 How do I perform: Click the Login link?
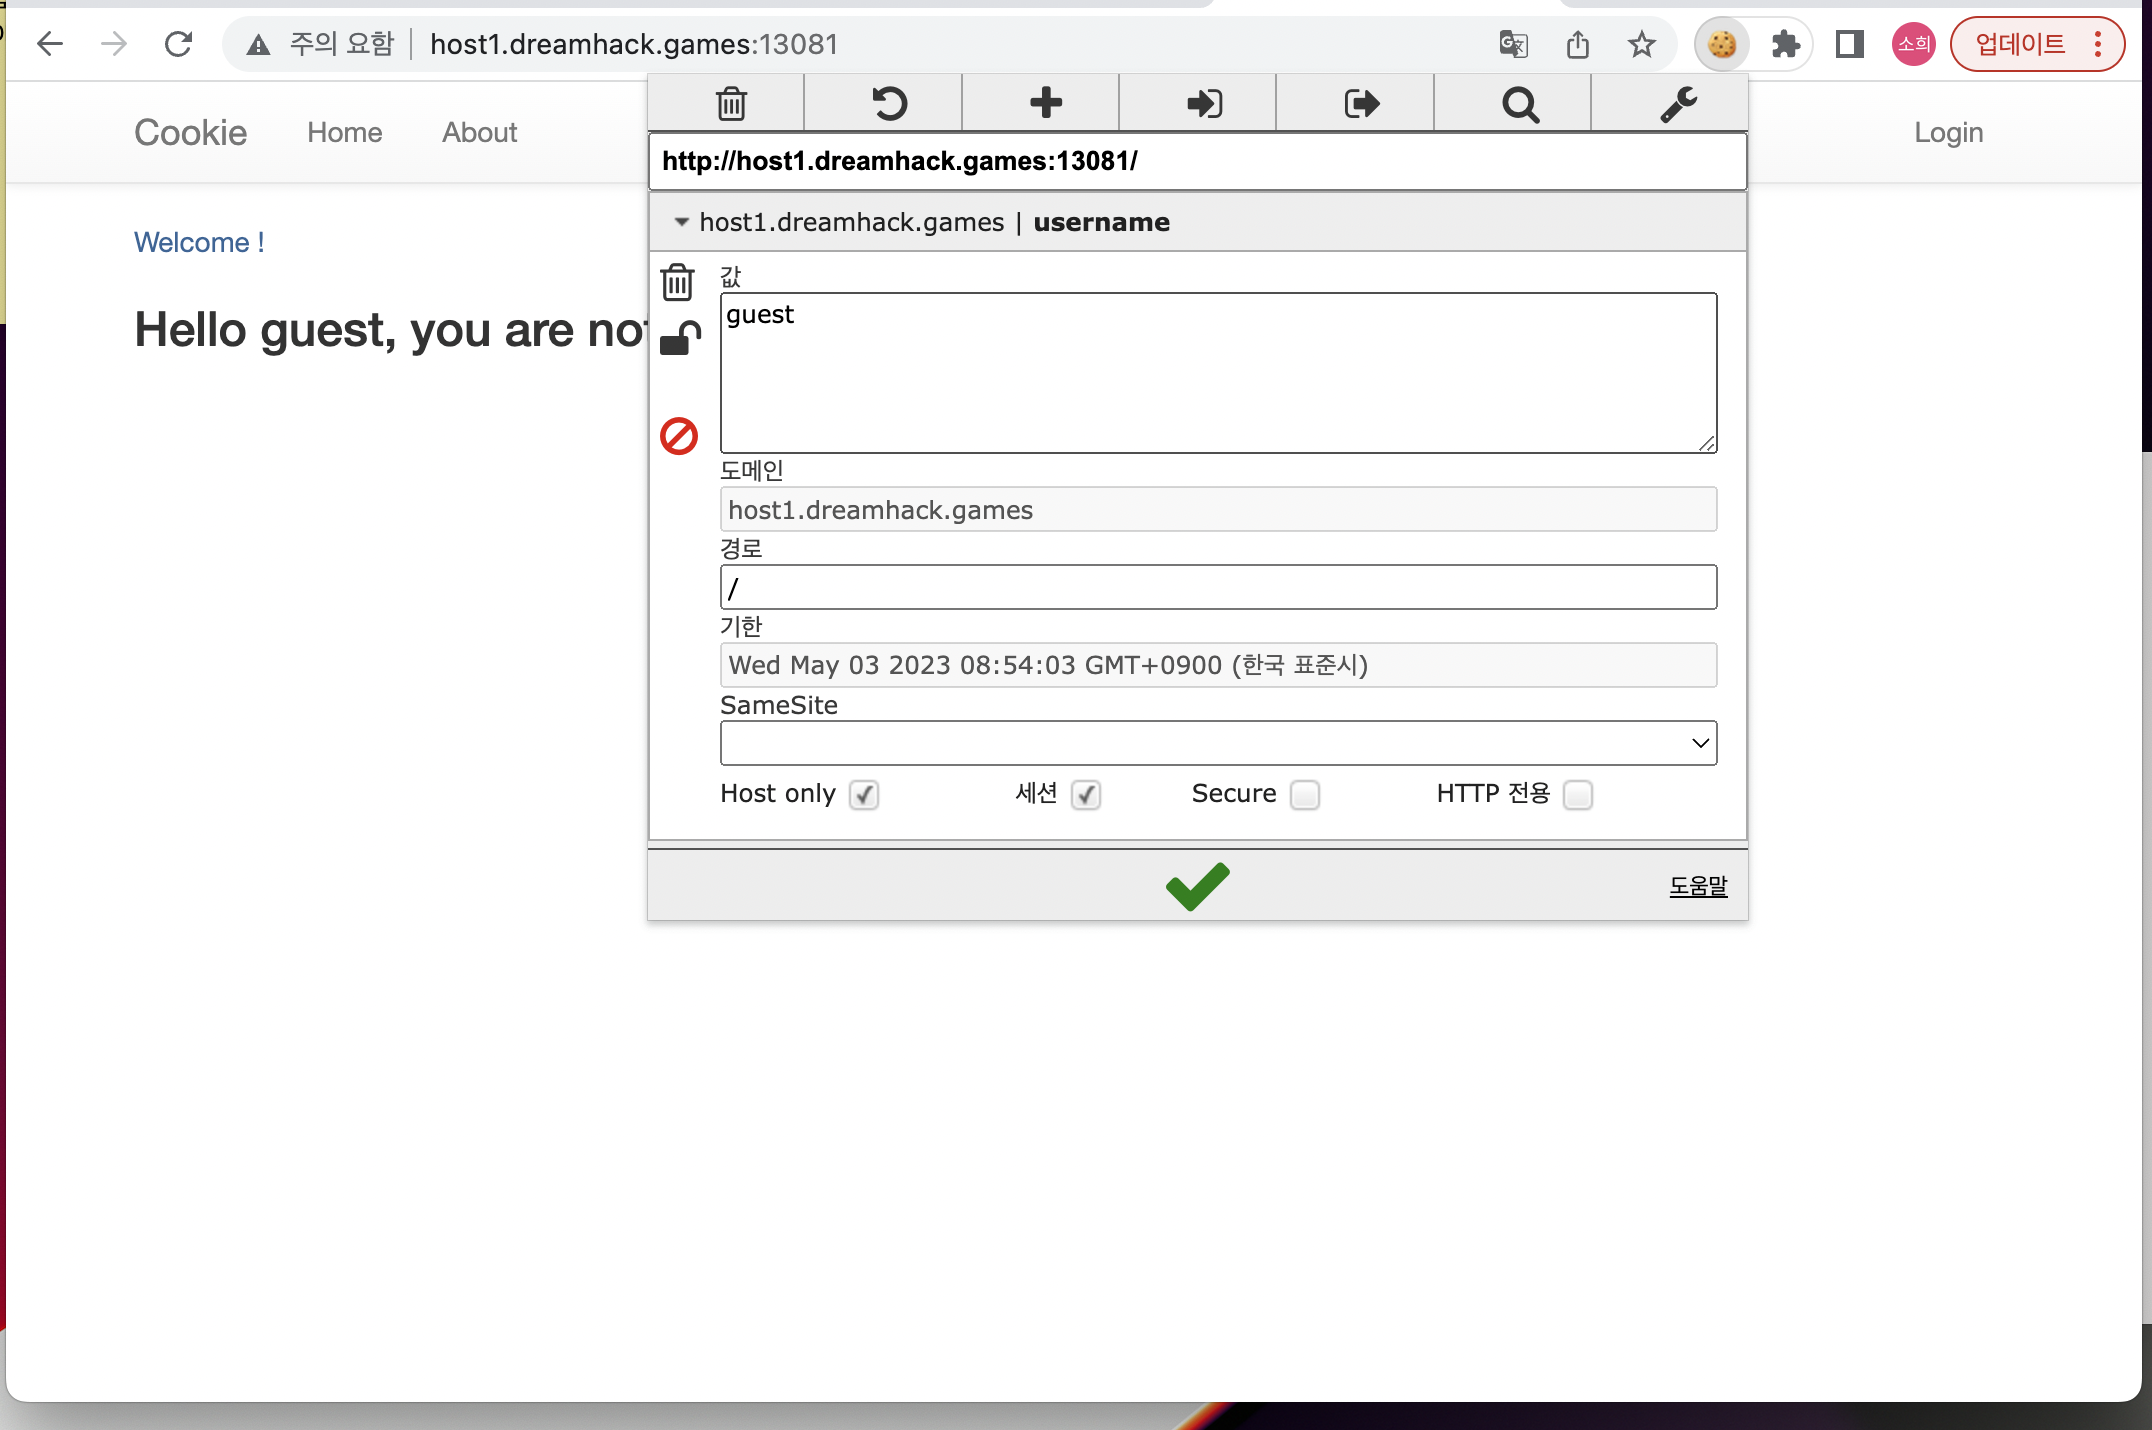point(1947,132)
